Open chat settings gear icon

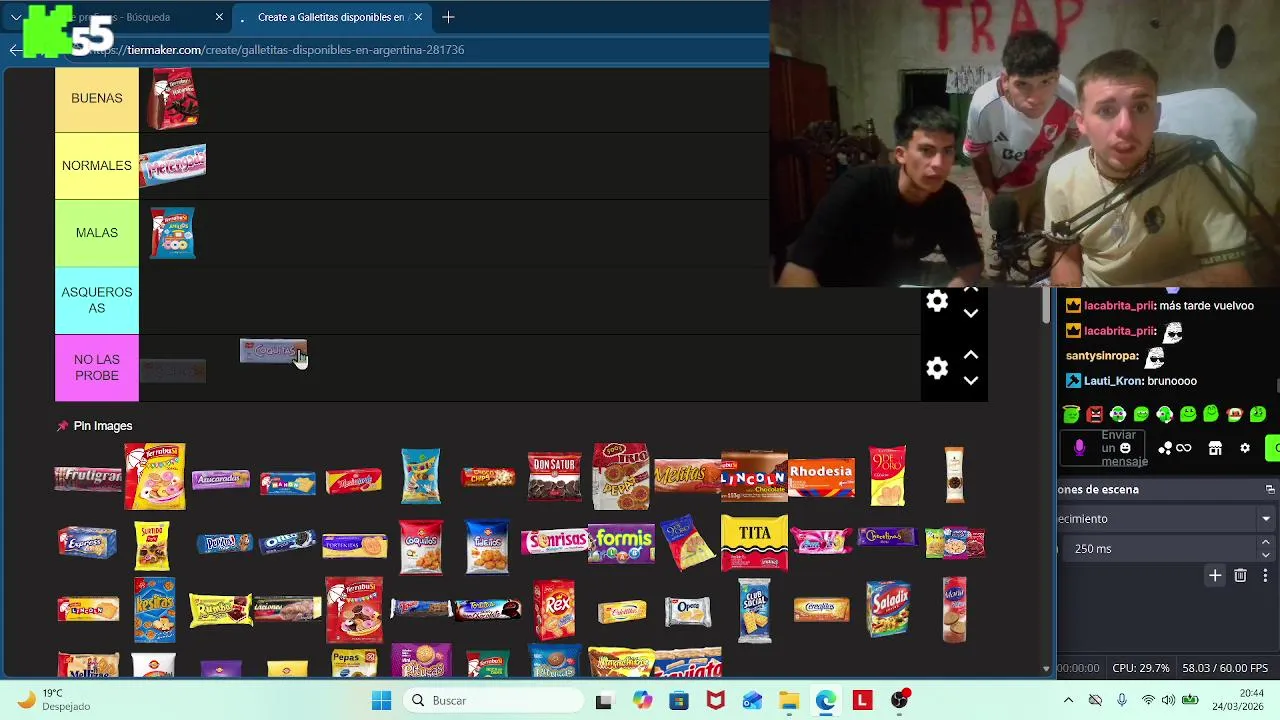point(1245,448)
